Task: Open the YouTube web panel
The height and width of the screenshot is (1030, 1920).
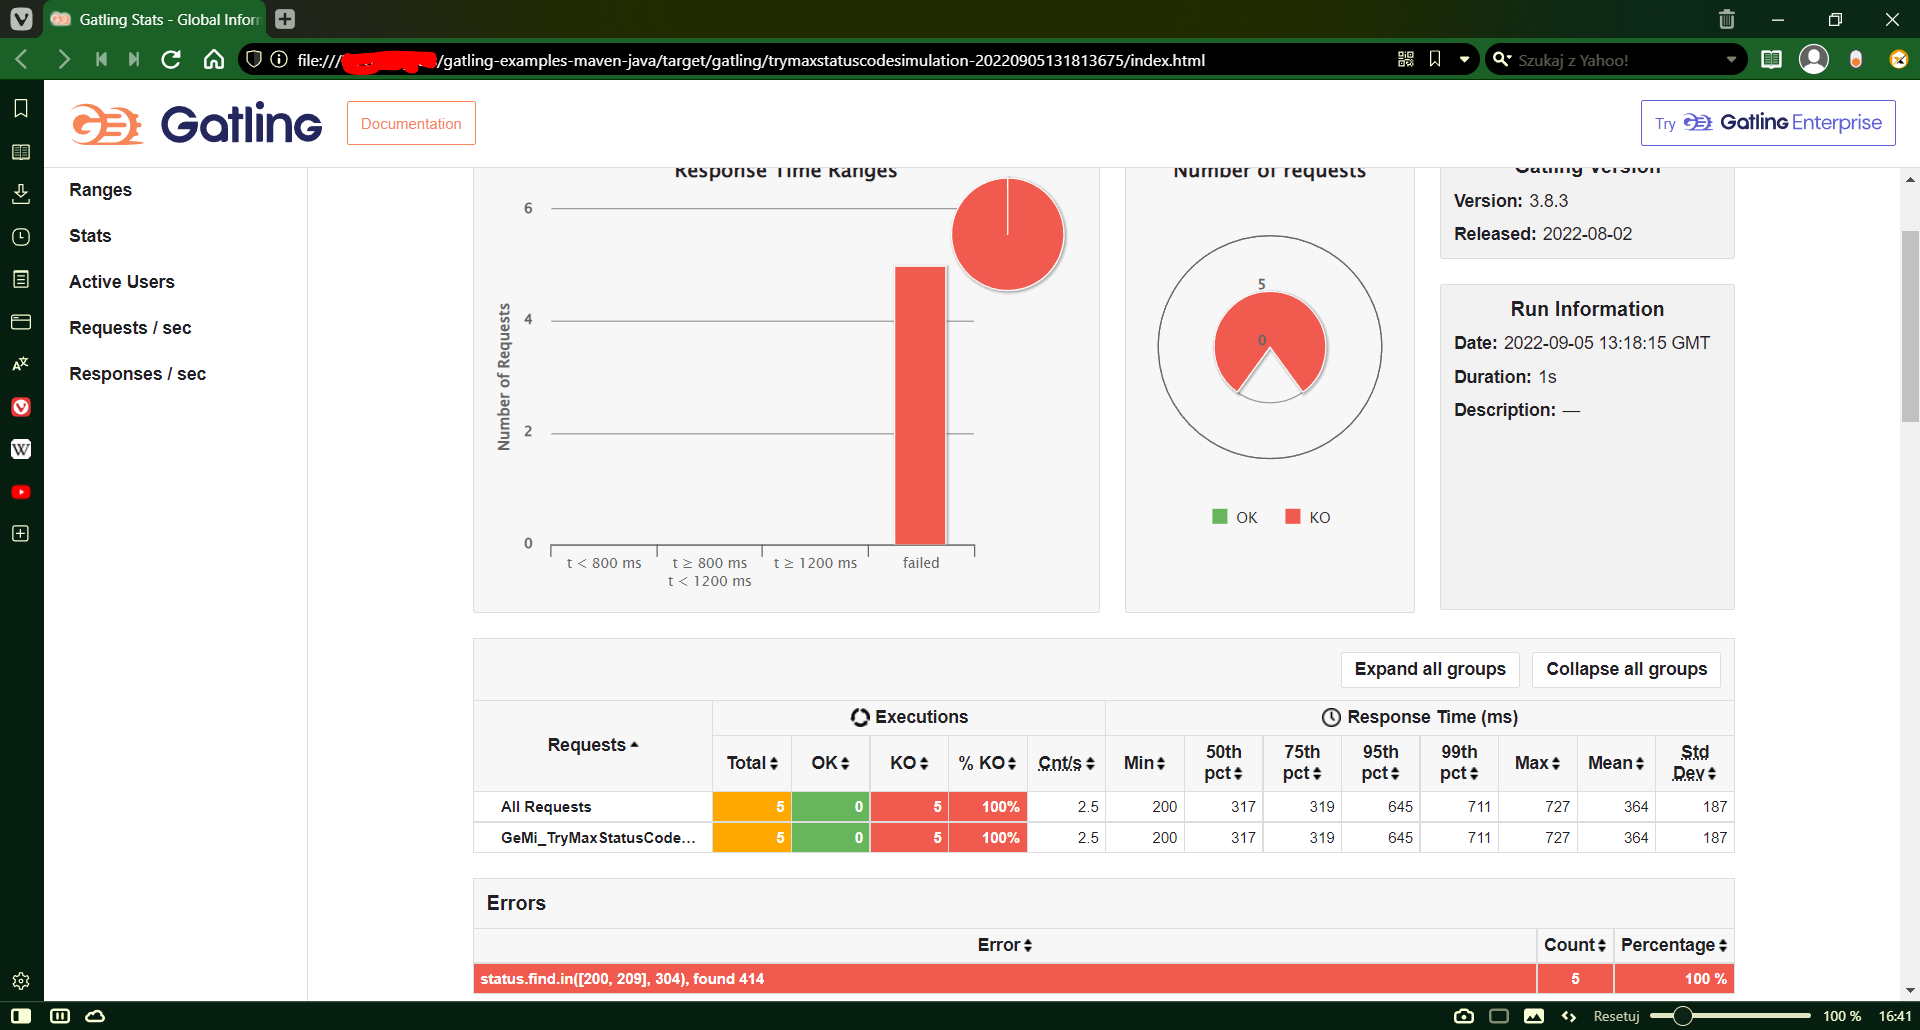Action: tap(20, 491)
